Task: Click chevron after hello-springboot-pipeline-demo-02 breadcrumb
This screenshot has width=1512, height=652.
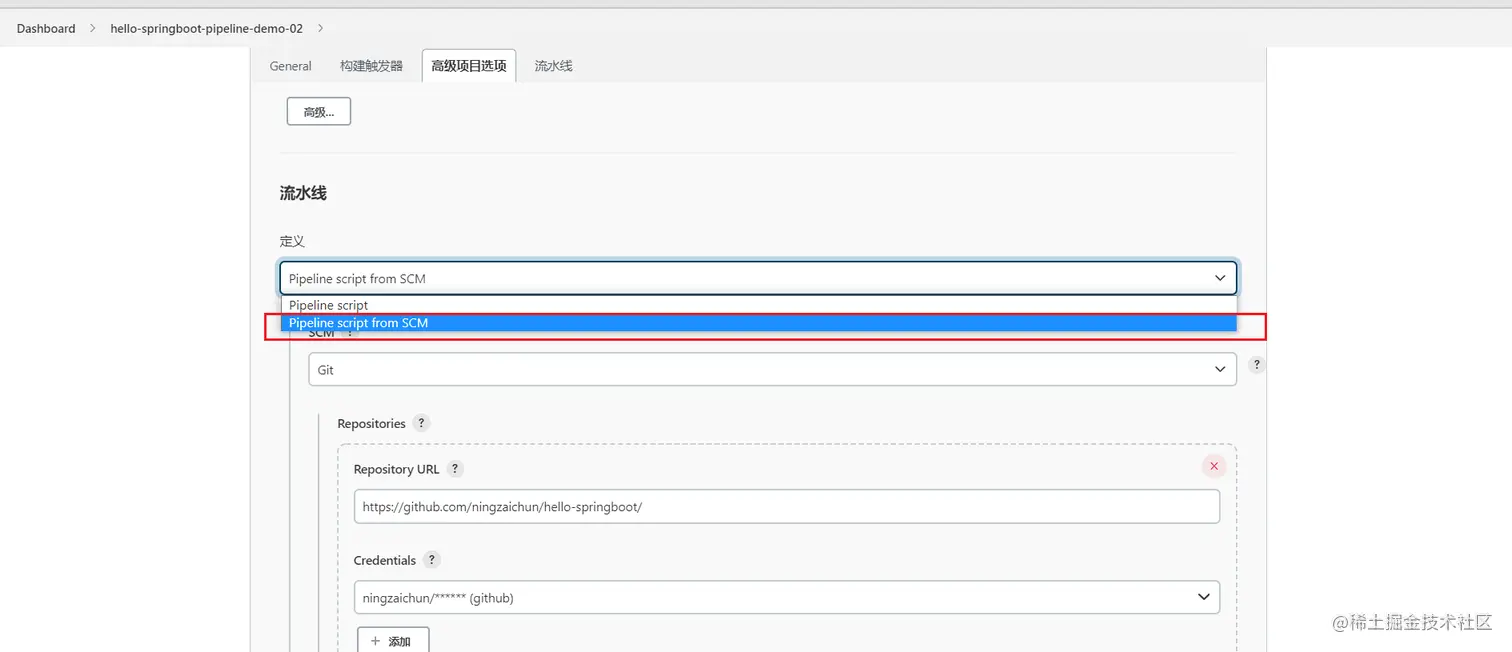Action: tap(320, 28)
